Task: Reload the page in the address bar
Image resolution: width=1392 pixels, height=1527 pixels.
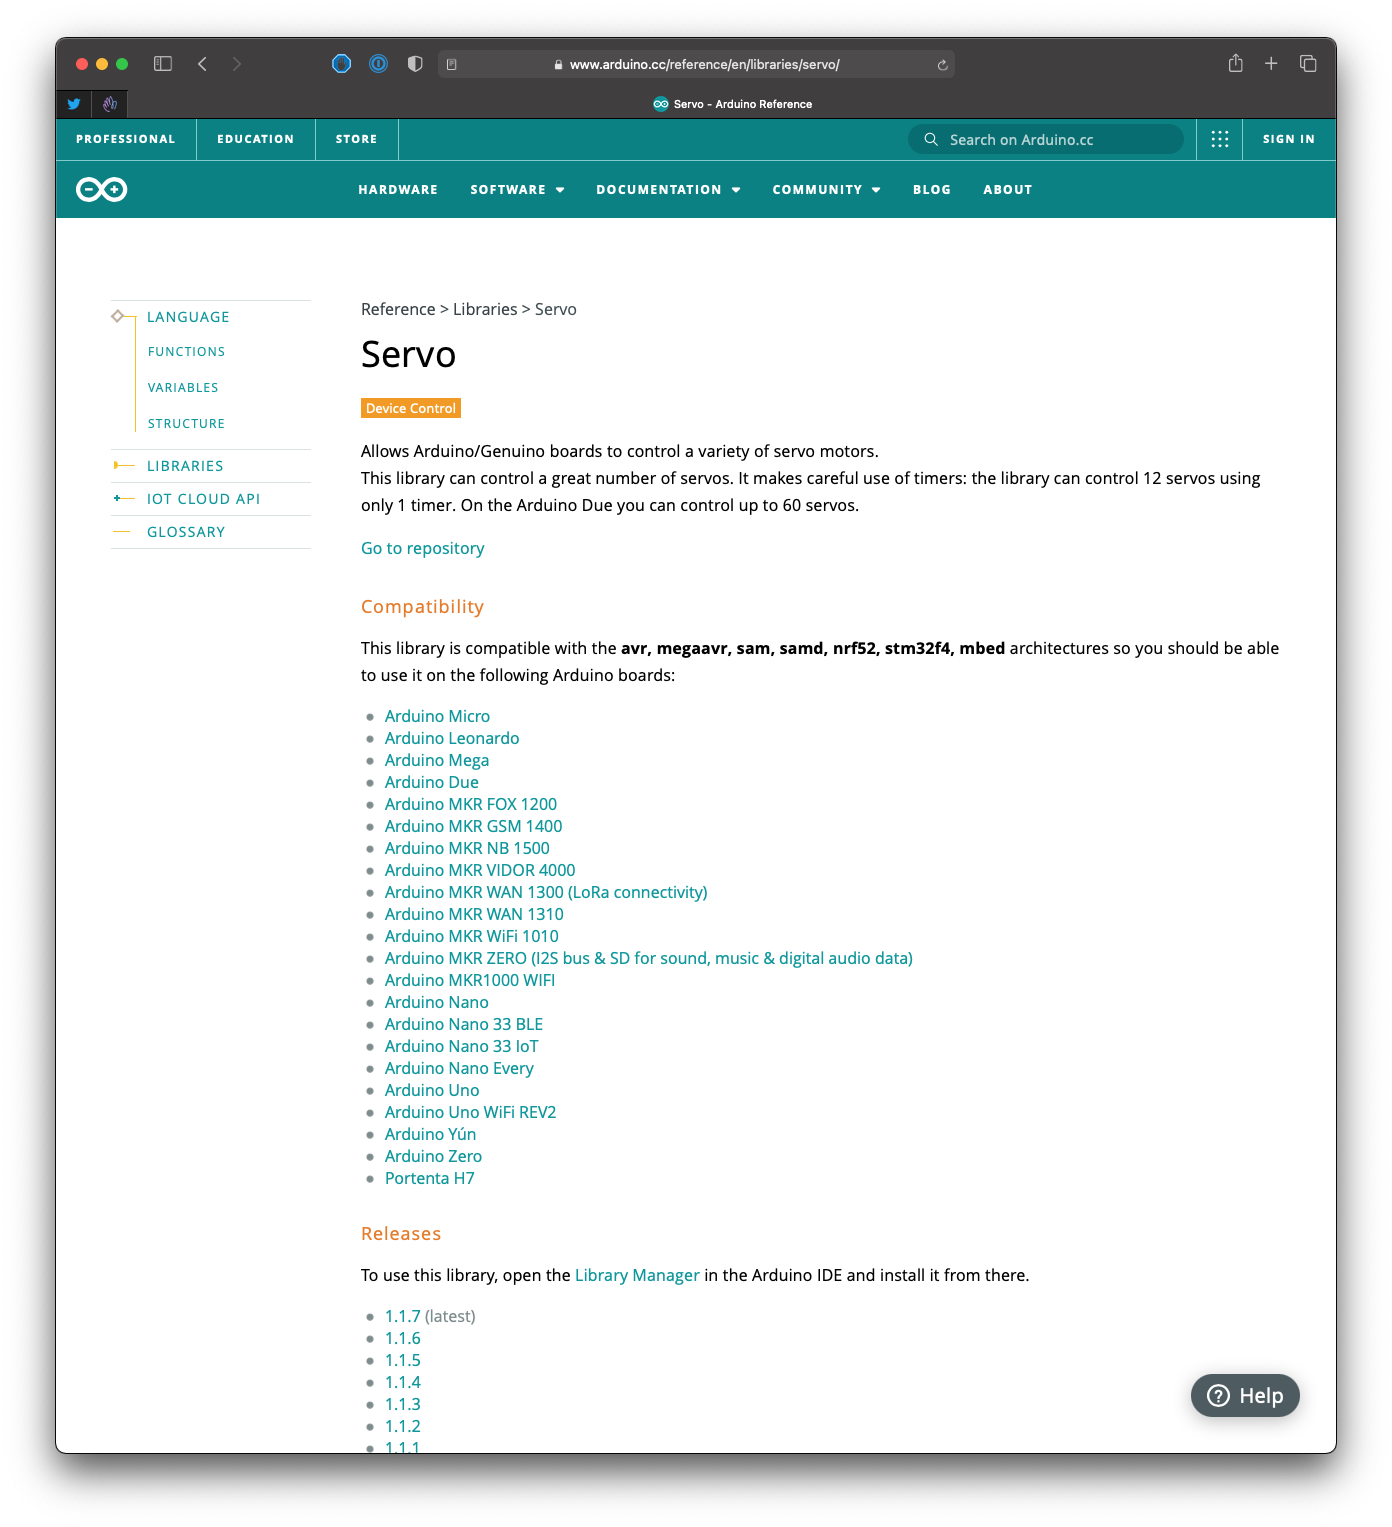Action: pos(942,65)
